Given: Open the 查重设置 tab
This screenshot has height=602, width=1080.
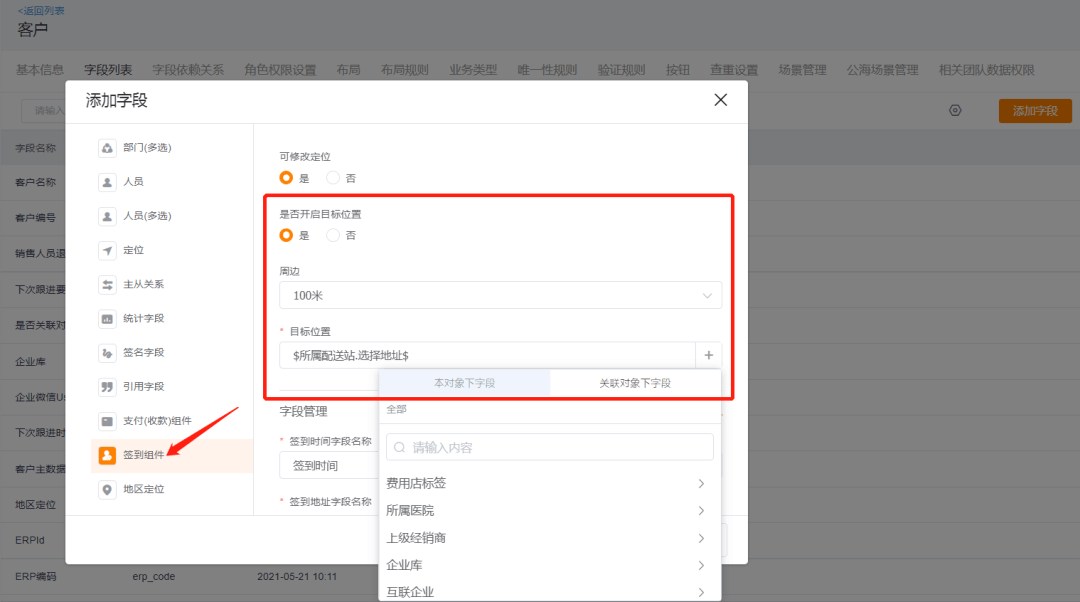Looking at the screenshot, I should (x=734, y=70).
